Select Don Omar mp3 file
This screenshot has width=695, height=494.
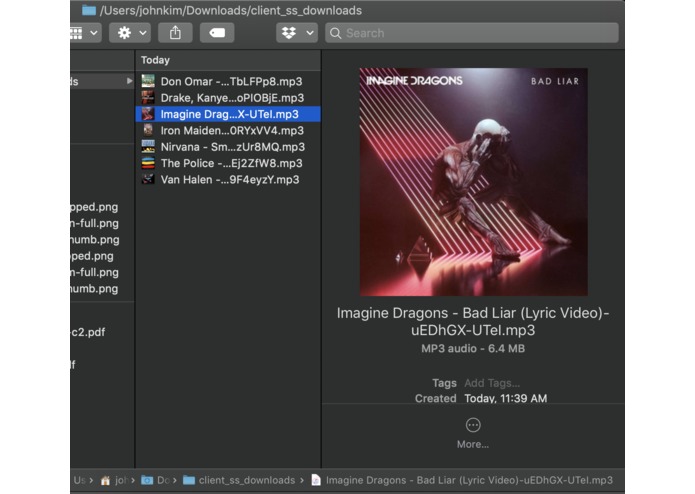click(x=228, y=82)
